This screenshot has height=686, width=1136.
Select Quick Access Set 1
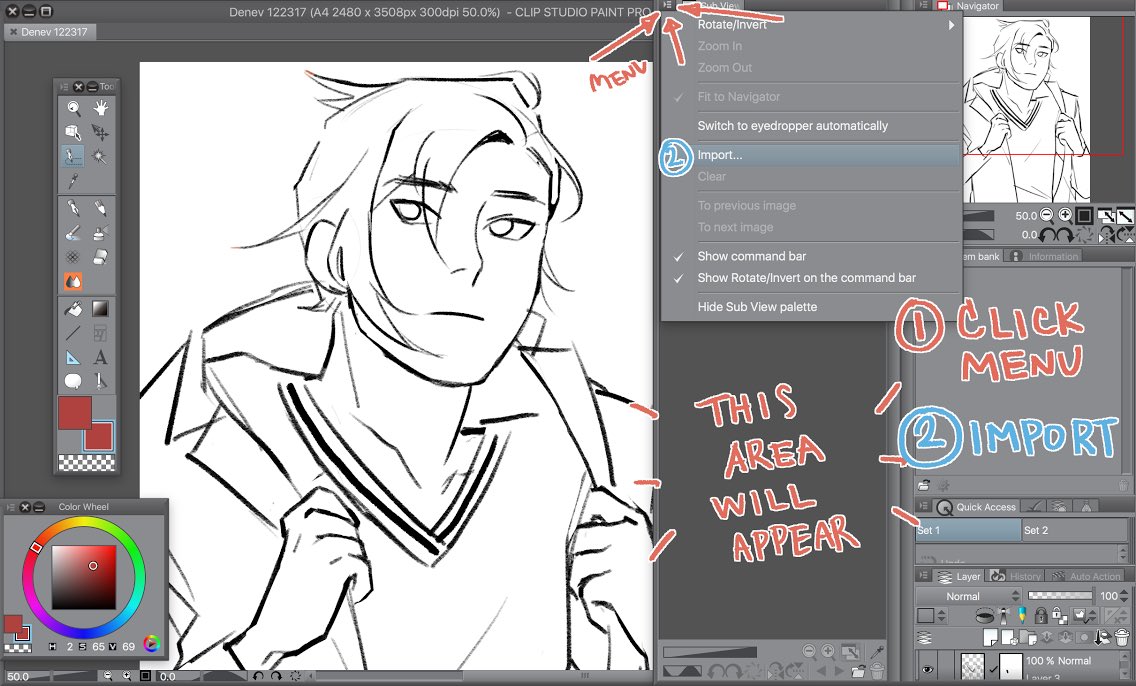click(969, 530)
